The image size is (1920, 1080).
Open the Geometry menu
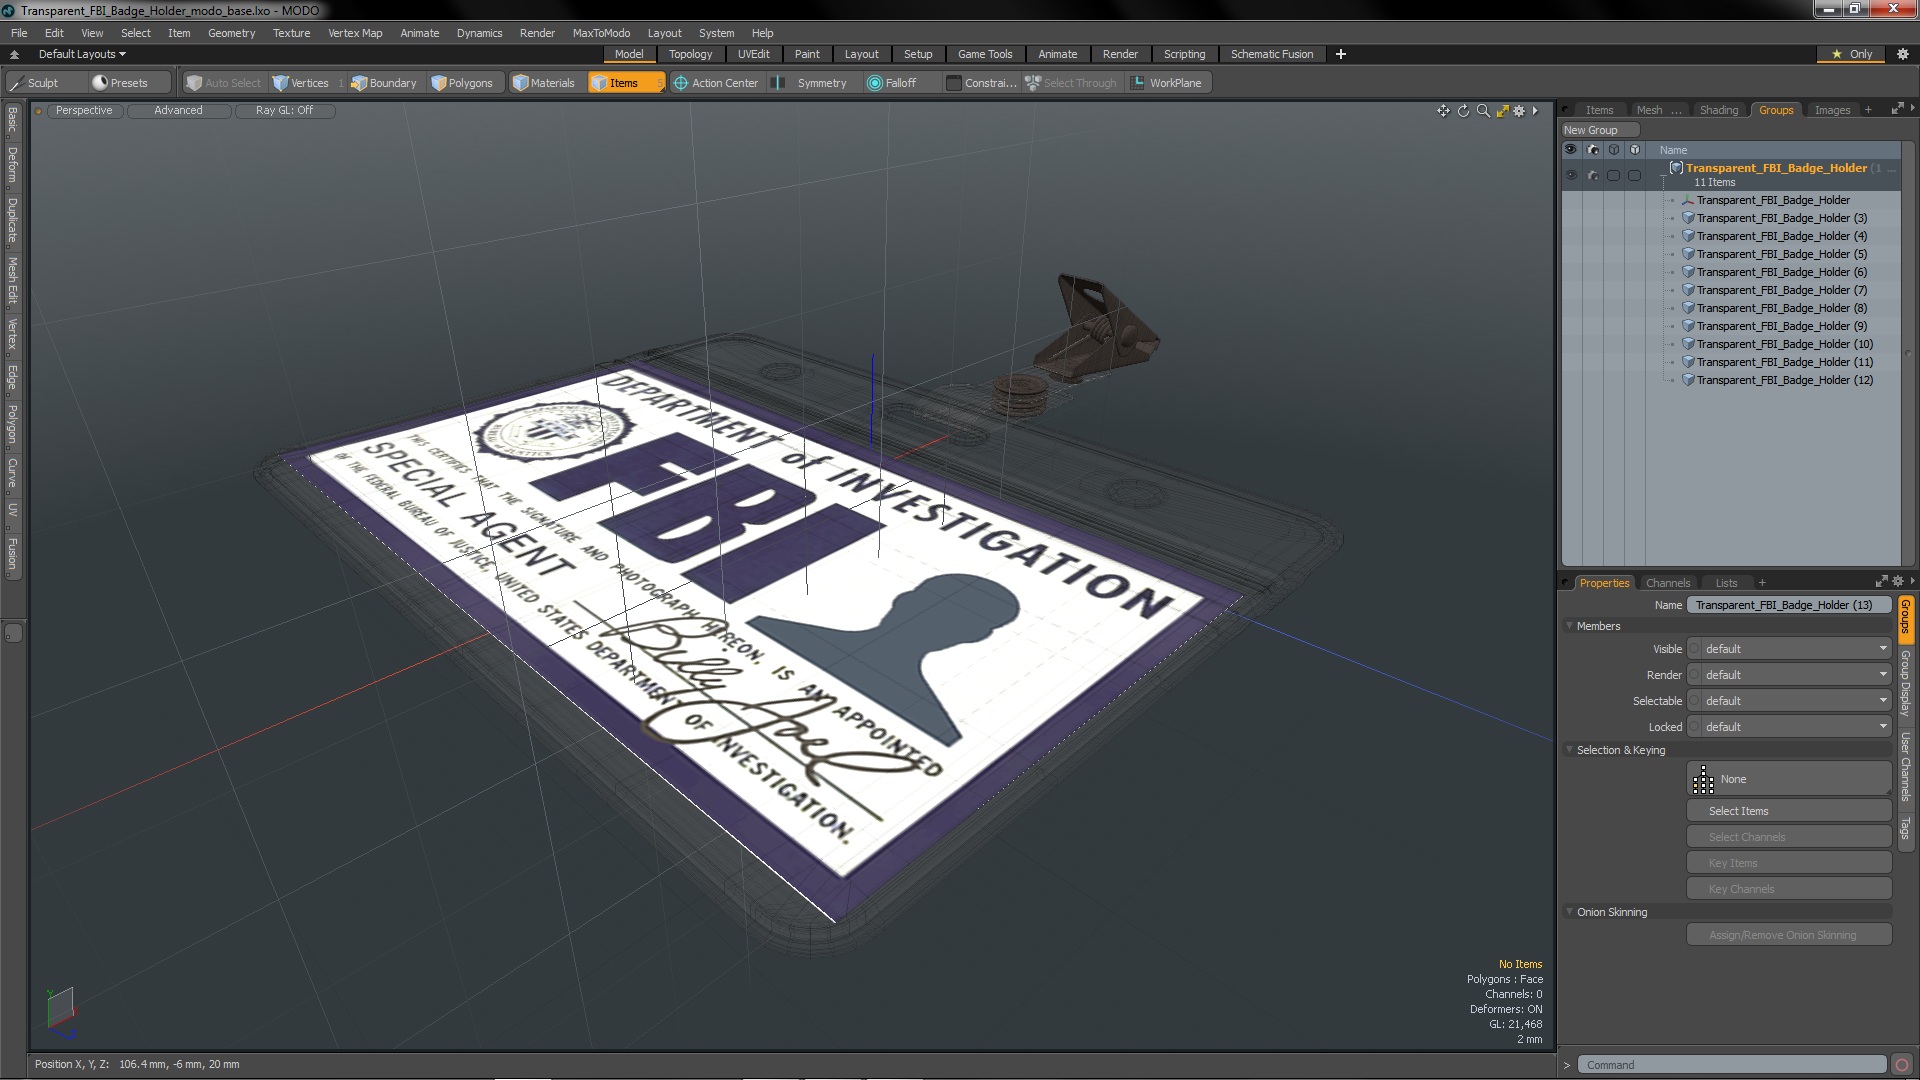pos(231,33)
